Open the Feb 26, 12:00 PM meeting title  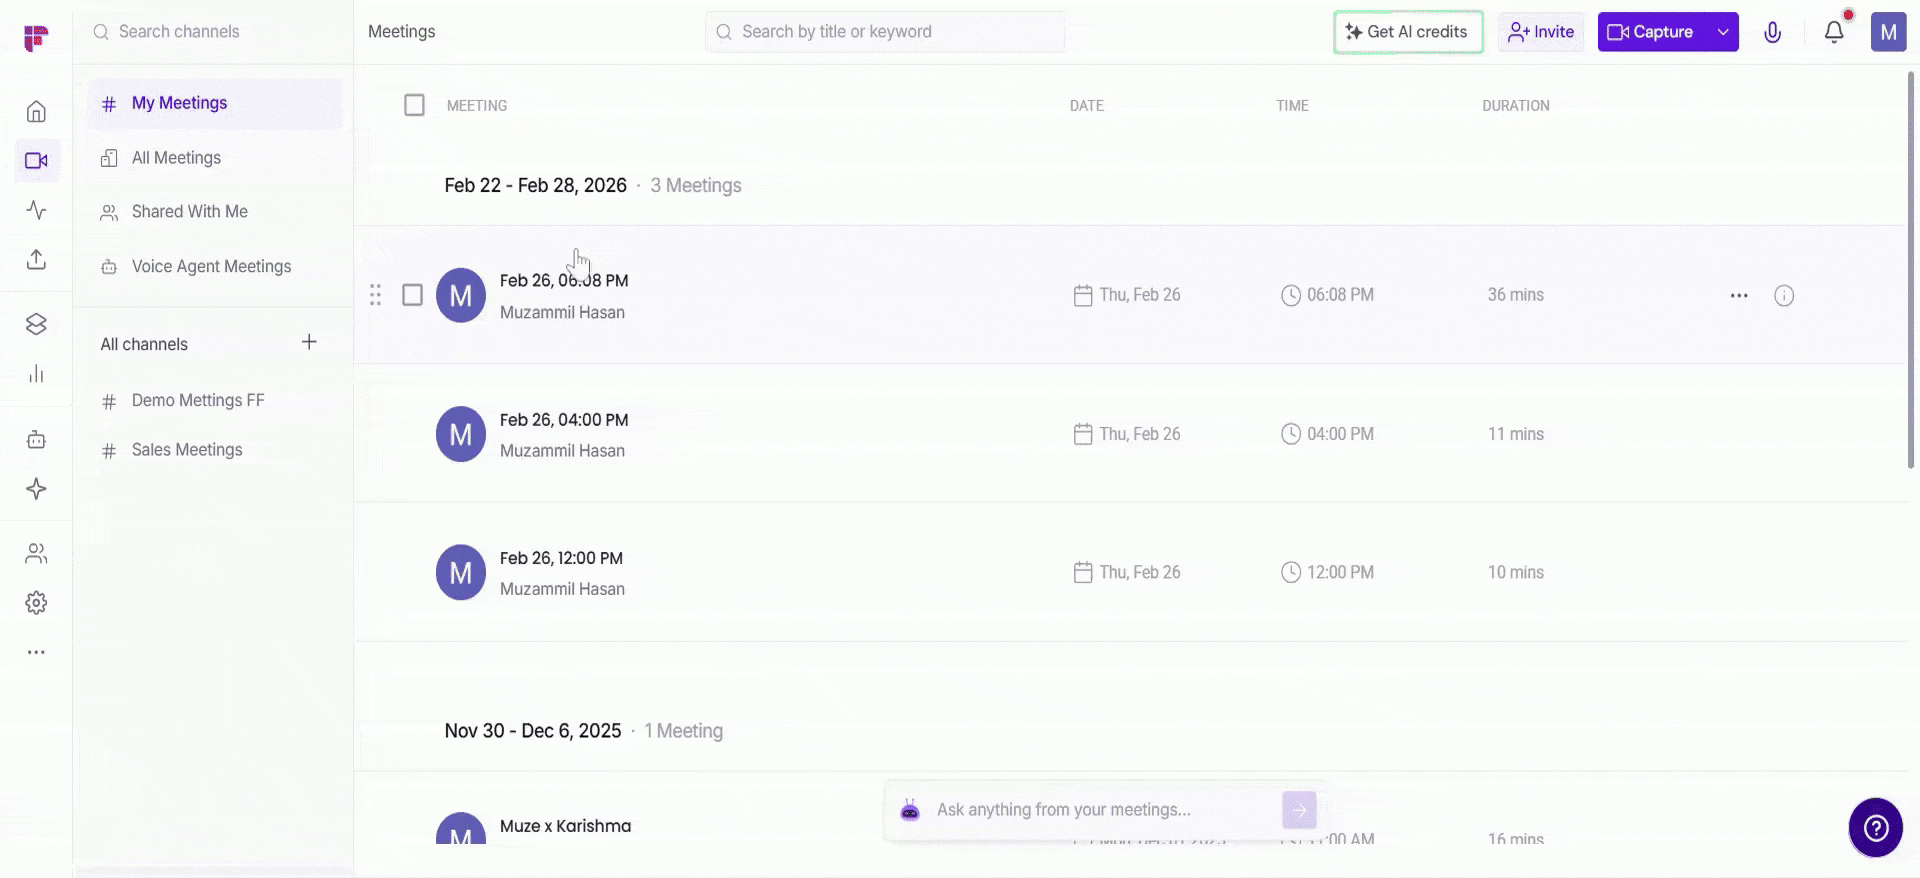coord(561,558)
